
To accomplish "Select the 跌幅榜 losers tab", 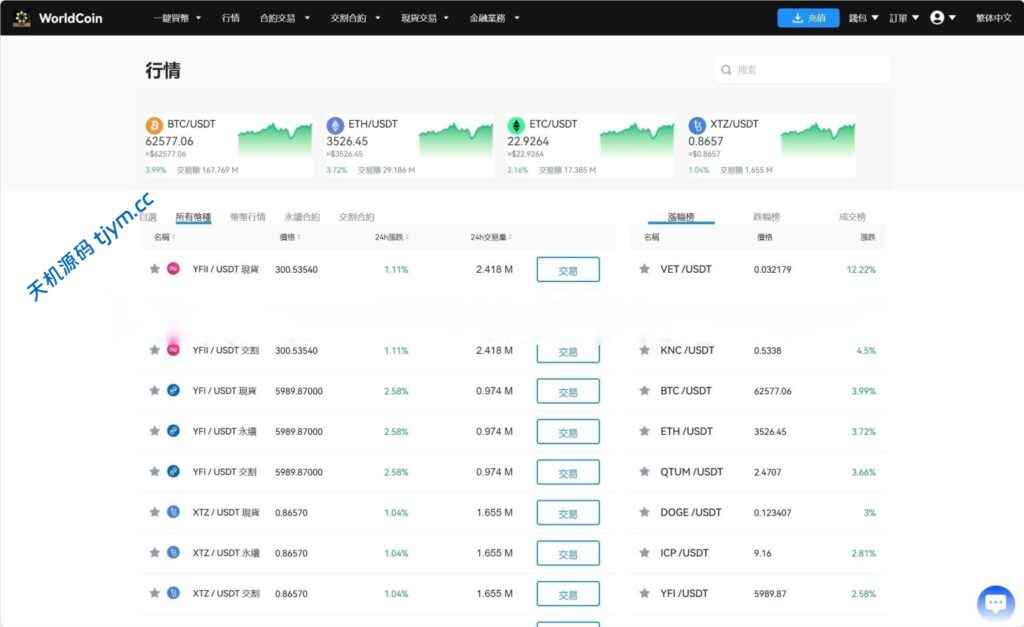I will tap(767, 216).
